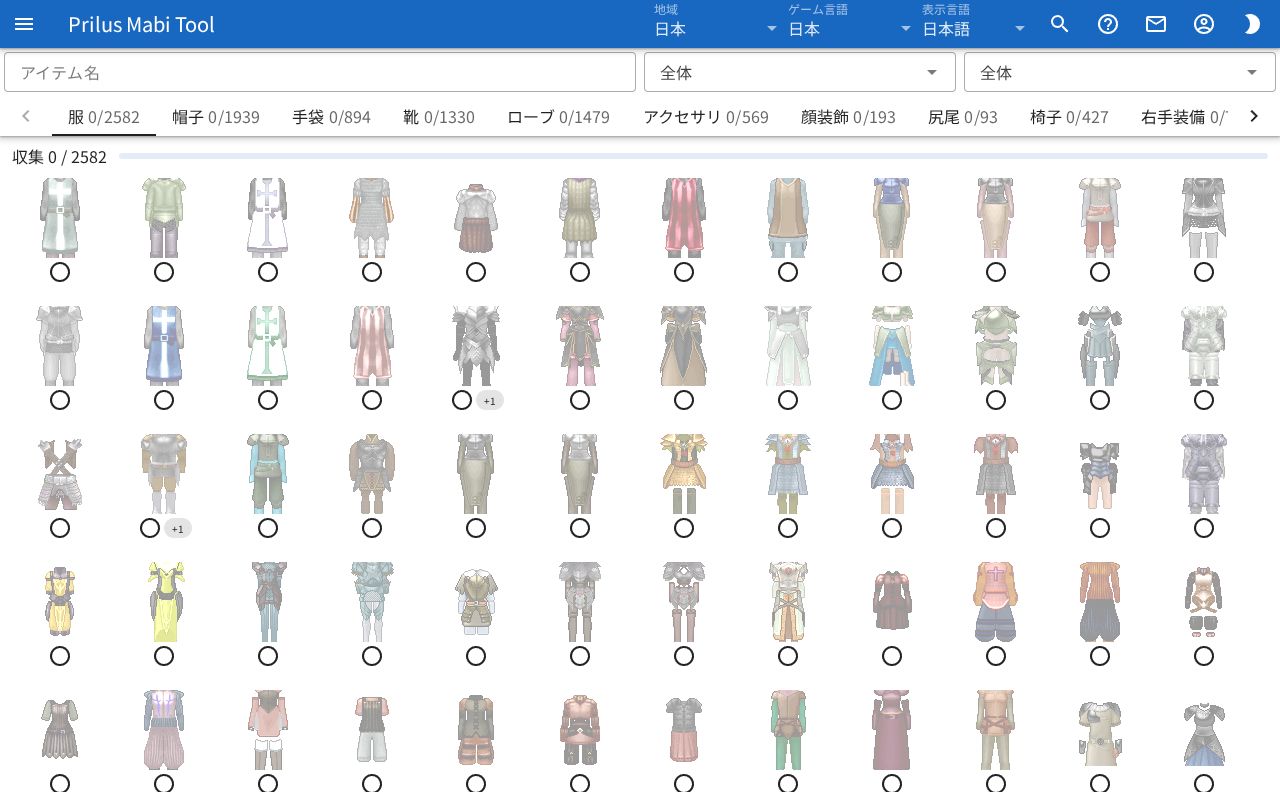Open the hamburger navigation menu
This screenshot has height=800, width=1280.
24,24
